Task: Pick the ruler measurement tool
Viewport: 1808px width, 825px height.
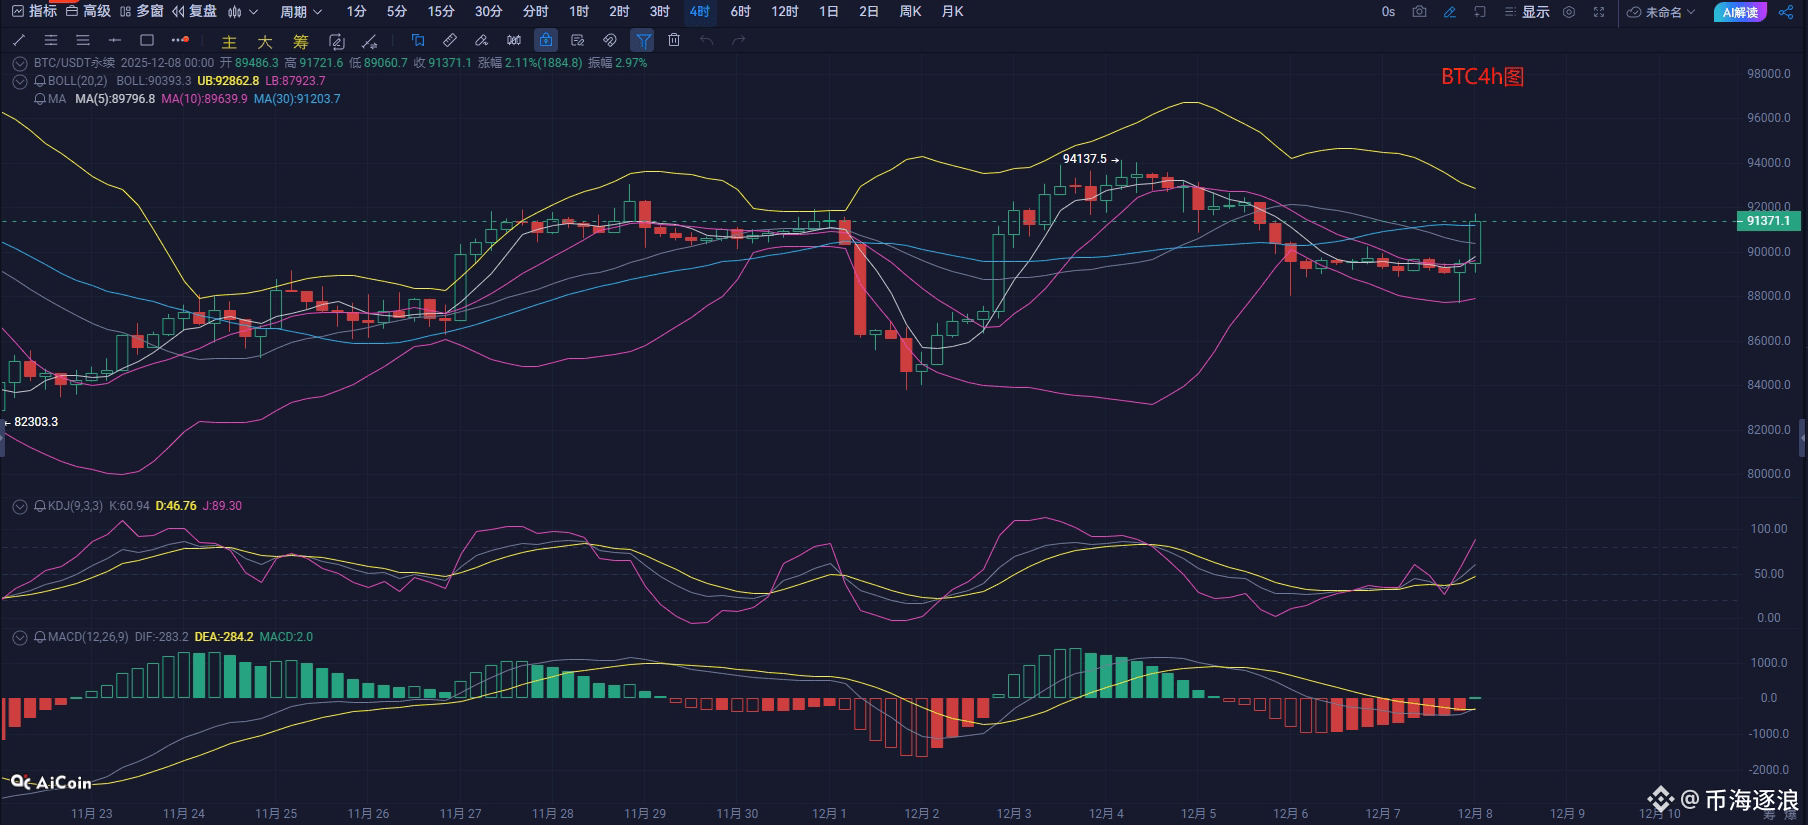Action: point(450,41)
